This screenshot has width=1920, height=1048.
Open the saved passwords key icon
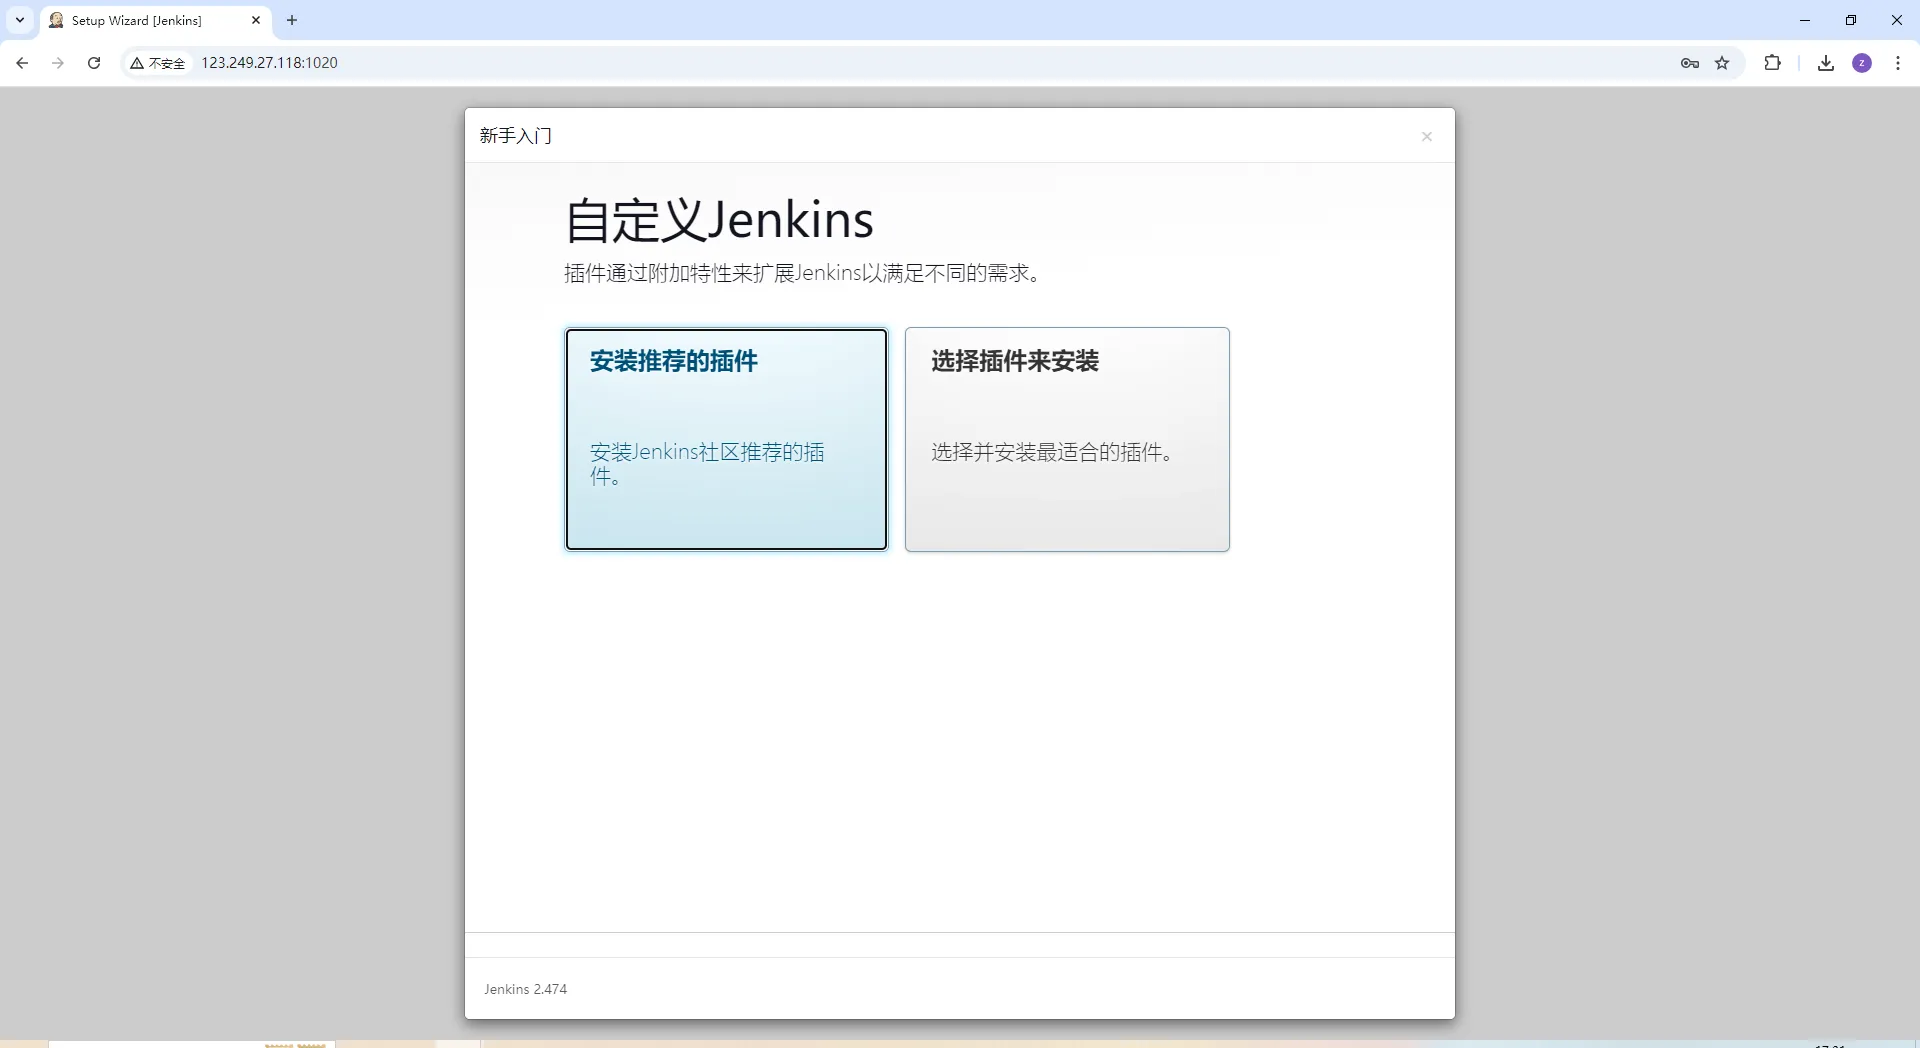tap(1690, 63)
